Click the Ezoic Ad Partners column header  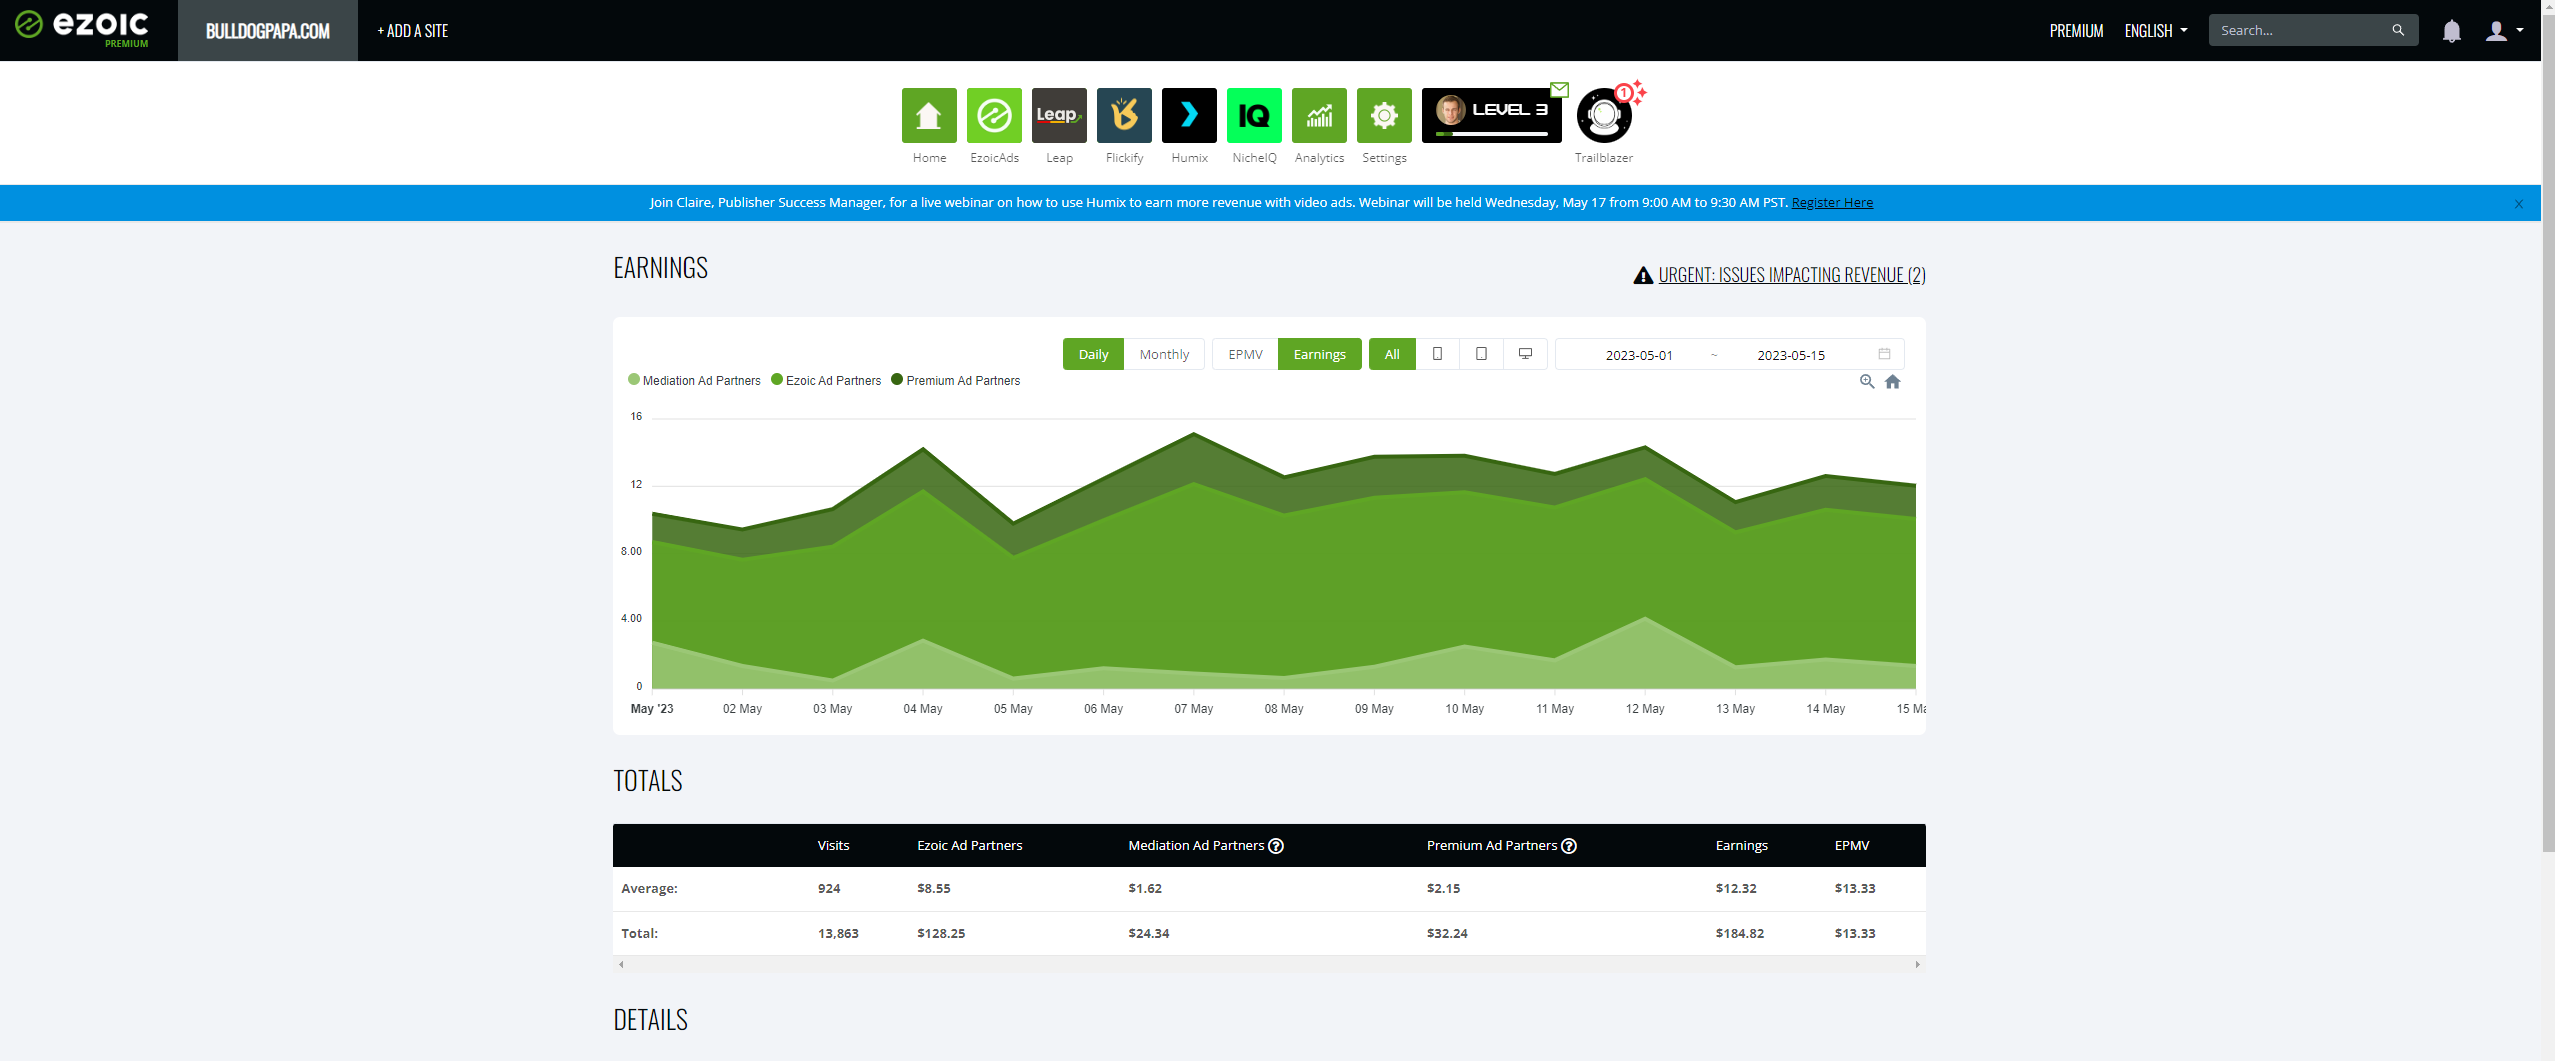click(x=969, y=846)
